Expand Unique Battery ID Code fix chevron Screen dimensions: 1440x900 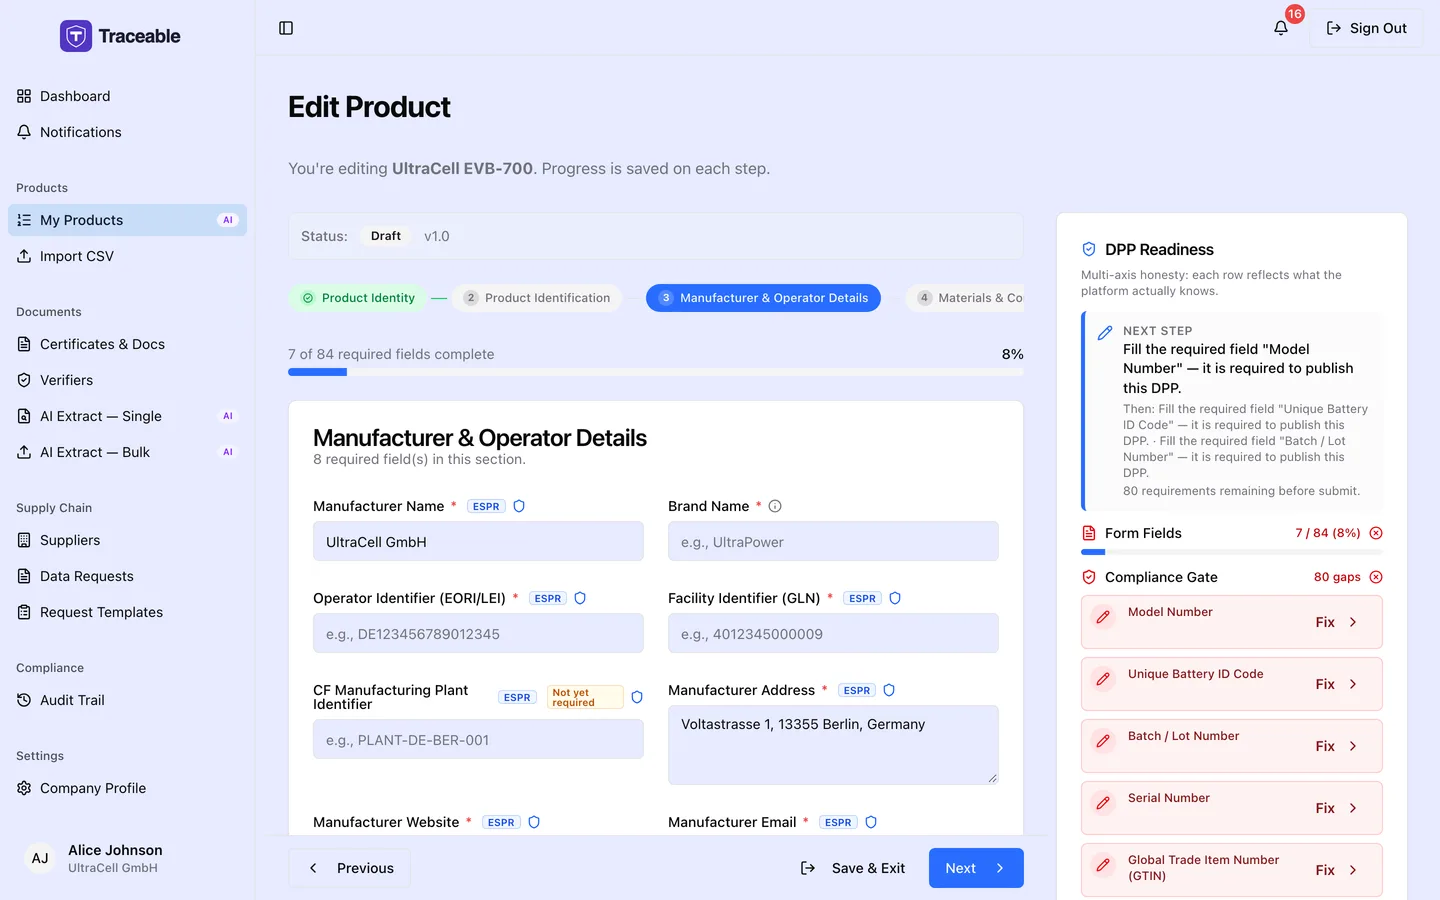[x=1353, y=684]
